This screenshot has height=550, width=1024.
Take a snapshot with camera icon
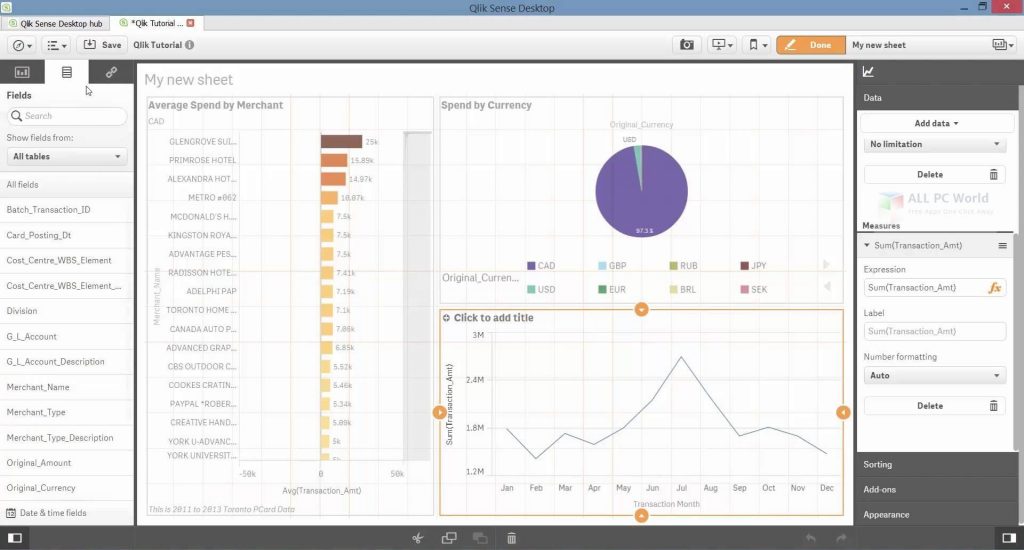[x=686, y=45]
